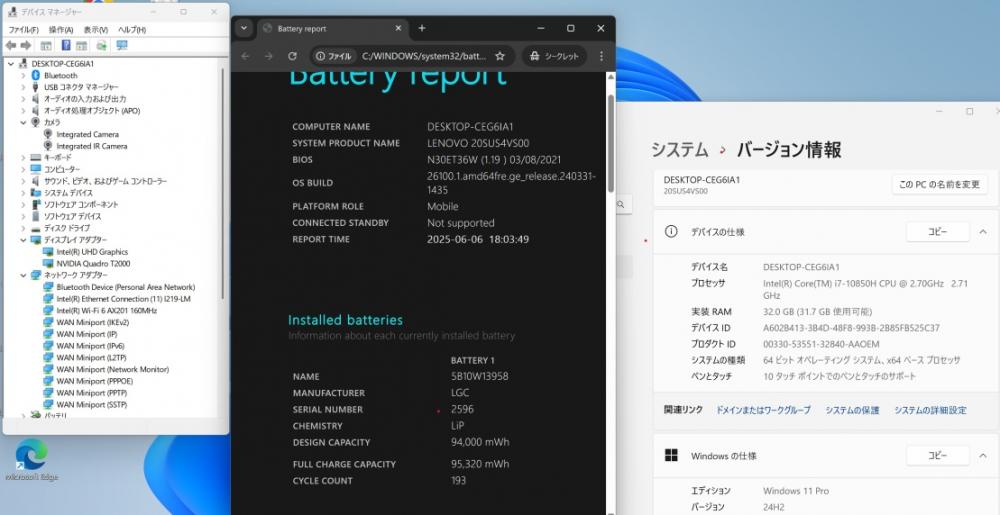Screen dimensions: 1000x515
Task: Open the ファイル(F) menu
Action: tap(24, 29)
